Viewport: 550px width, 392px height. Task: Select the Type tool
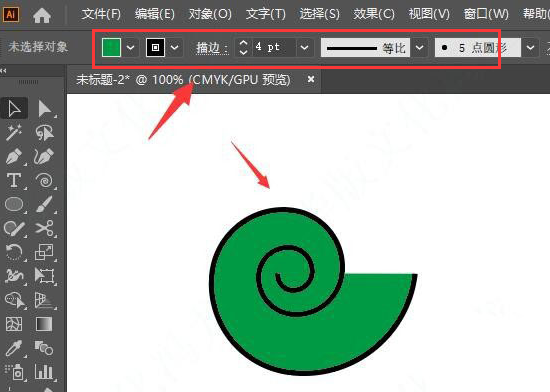14,180
